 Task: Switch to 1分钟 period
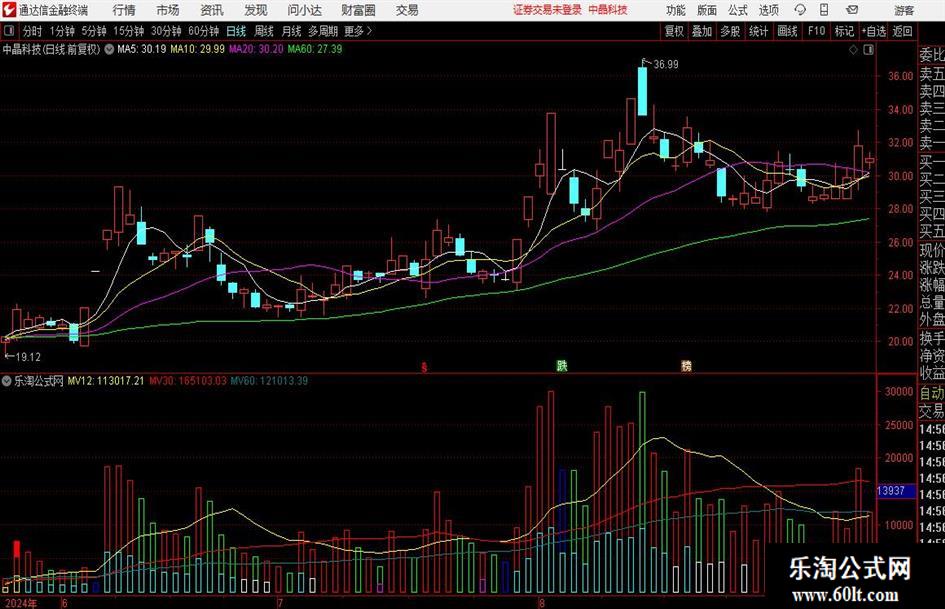point(62,31)
